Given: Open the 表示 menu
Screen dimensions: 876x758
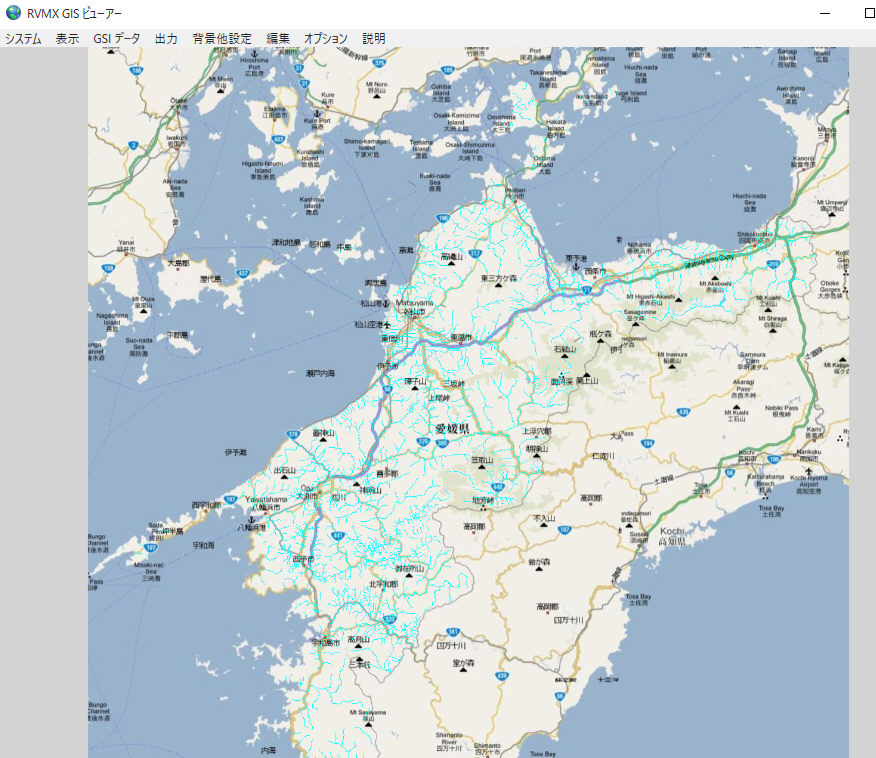Looking at the screenshot, I should click(x=67, y=38).
